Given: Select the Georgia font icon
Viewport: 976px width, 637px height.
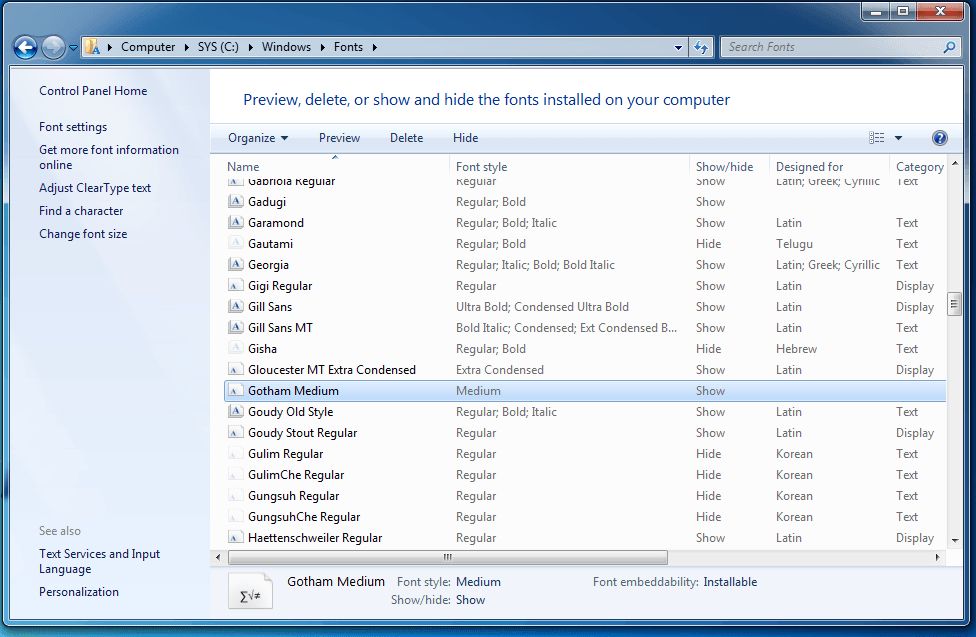Looking at the screenshot, I should [235, 265].
